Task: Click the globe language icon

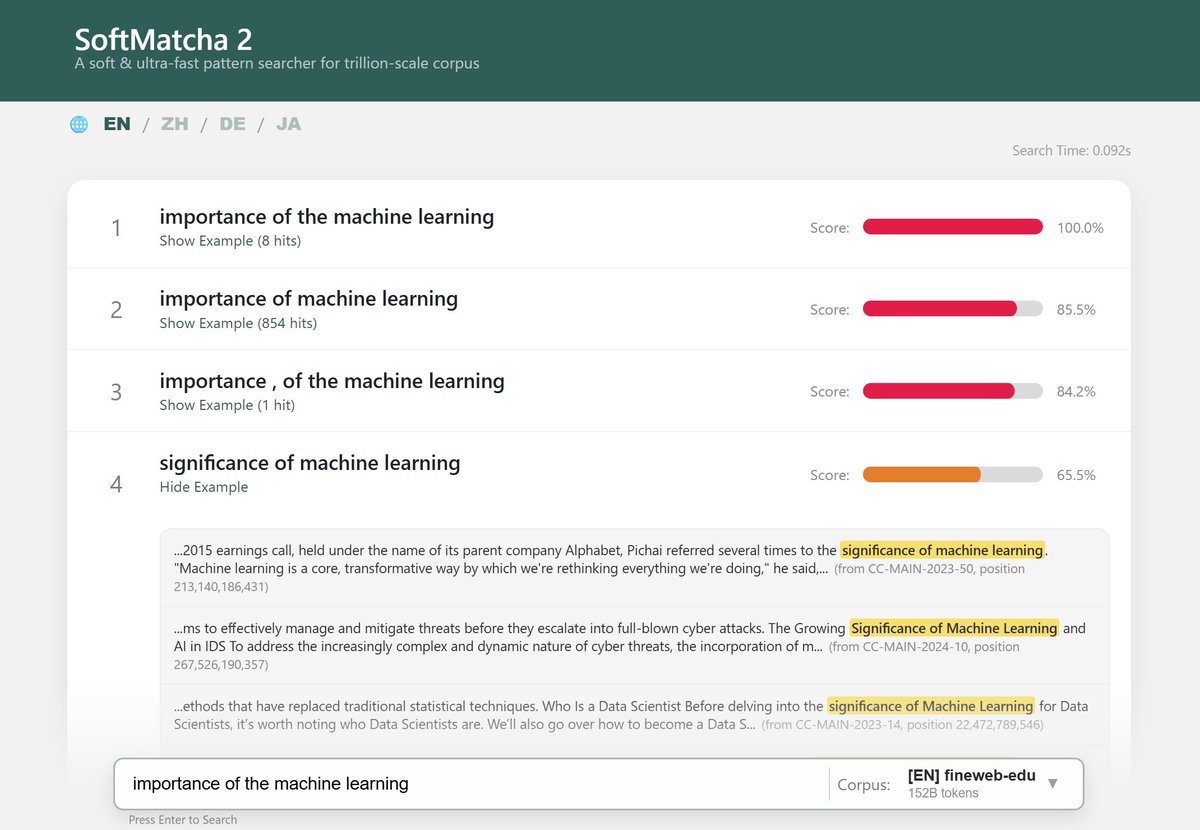Action: pos(79,124)
